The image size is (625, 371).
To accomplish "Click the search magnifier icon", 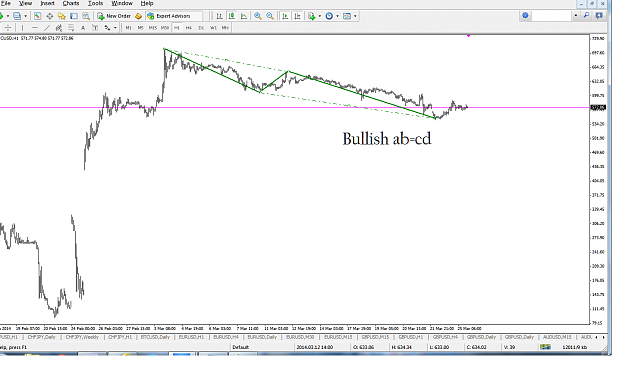I will tap(586, 16).
